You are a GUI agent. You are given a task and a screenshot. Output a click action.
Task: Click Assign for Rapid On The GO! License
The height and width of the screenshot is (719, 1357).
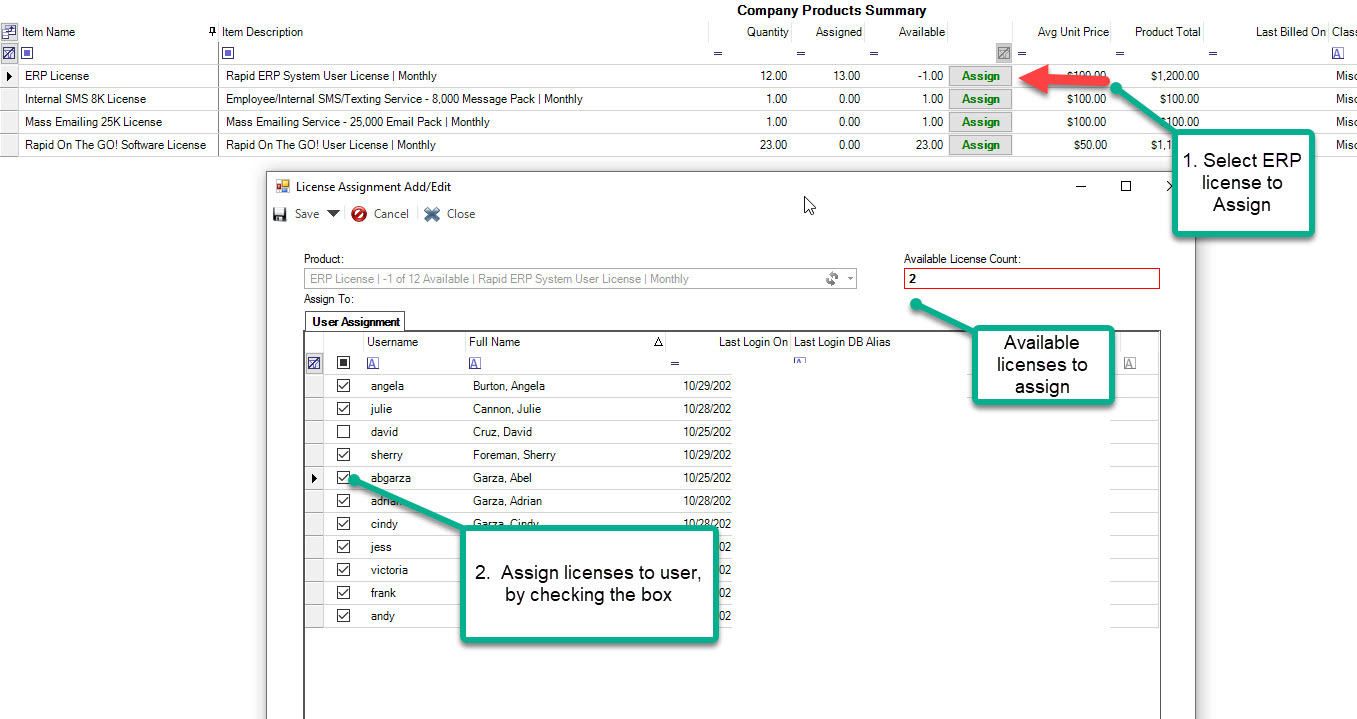point(980,145)
